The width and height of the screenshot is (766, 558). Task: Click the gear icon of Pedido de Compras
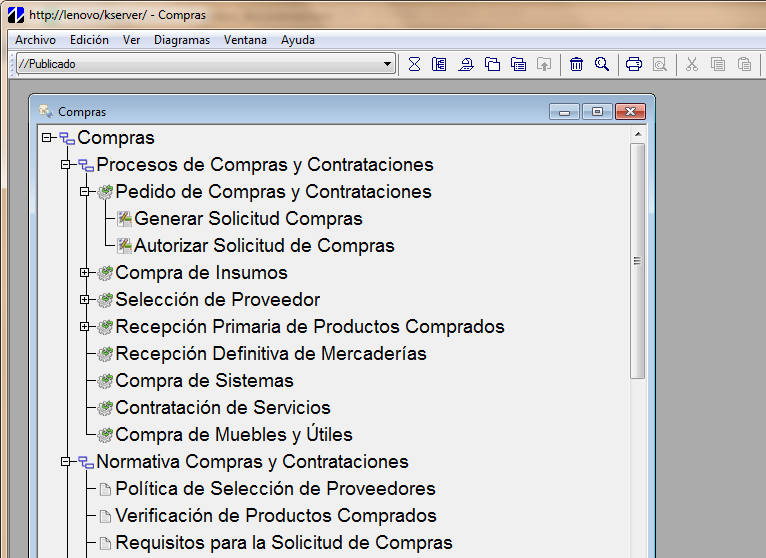105,192
